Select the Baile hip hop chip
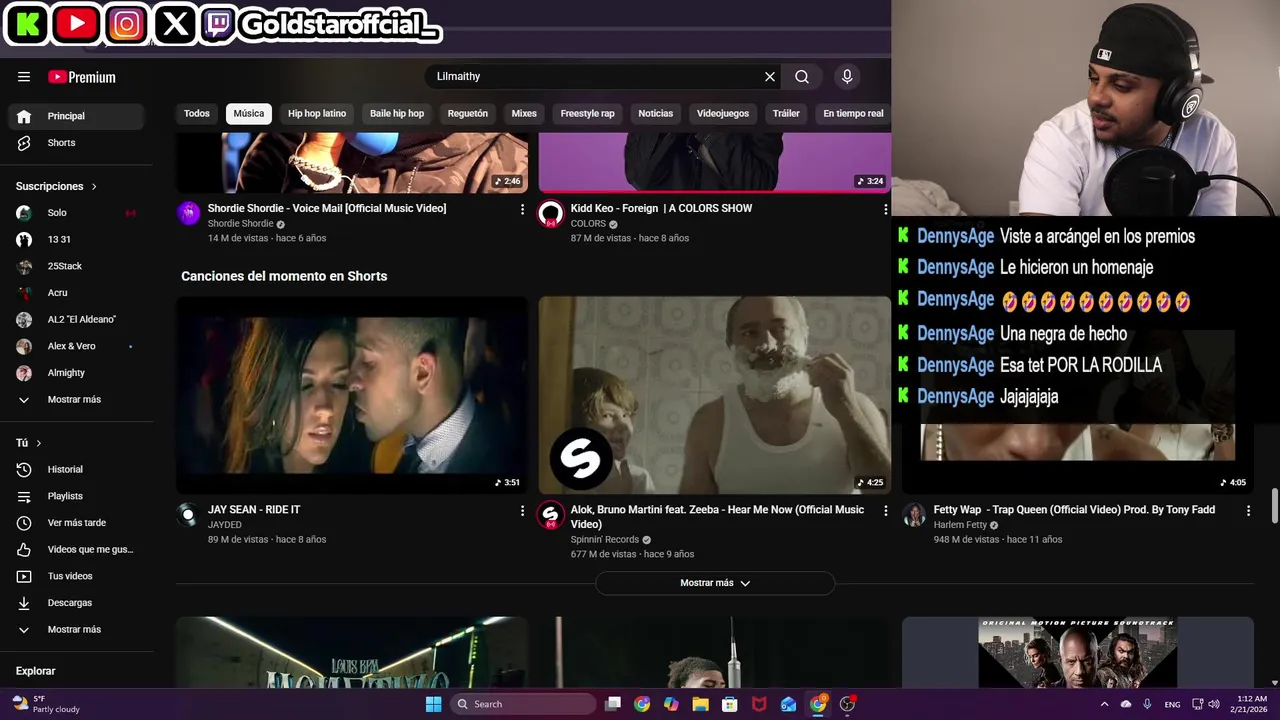Viewport: 1280px width, 720px height. coord(397,114)
